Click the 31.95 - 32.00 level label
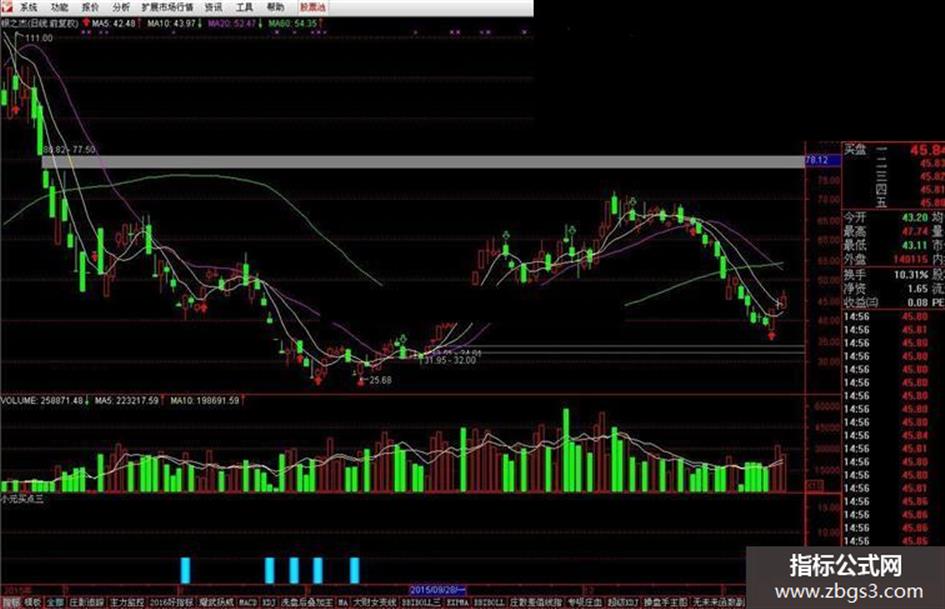Image resolution: width=945 pixels, height=609 pixels. point(449,360)
